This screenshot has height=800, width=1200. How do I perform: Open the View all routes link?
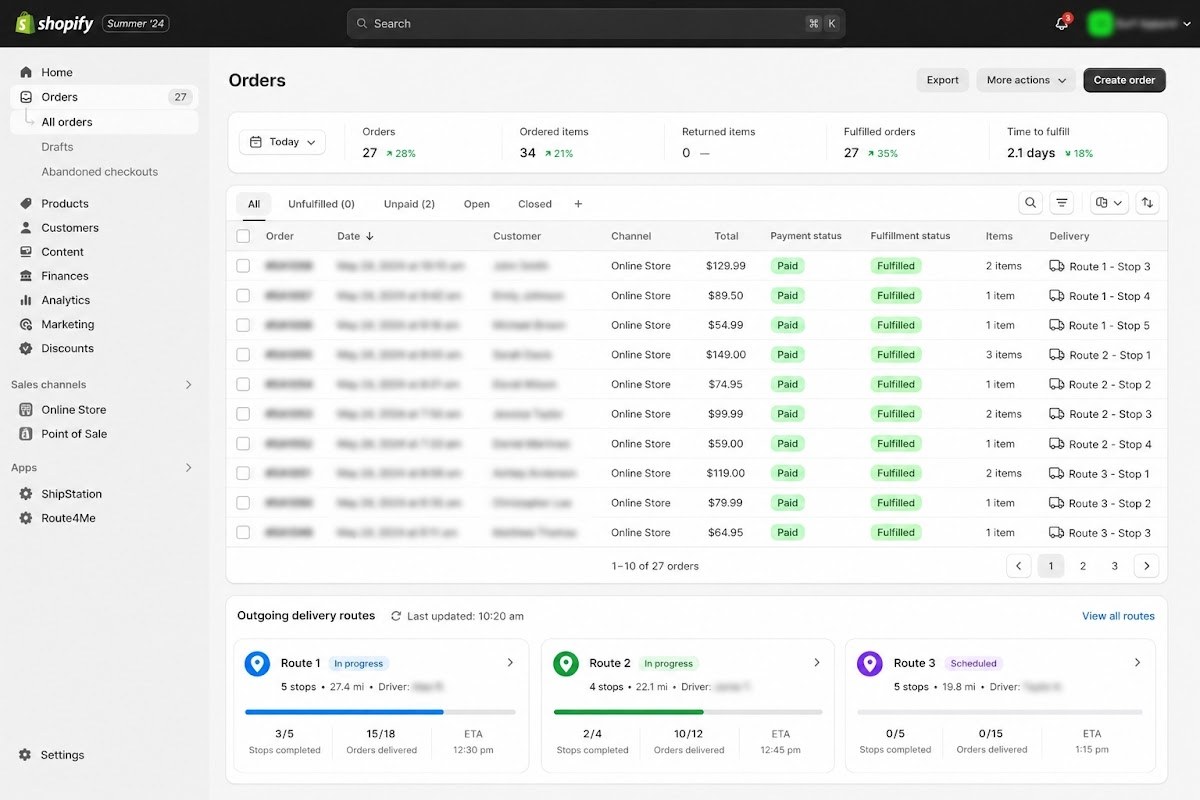tap(1118, 616)
